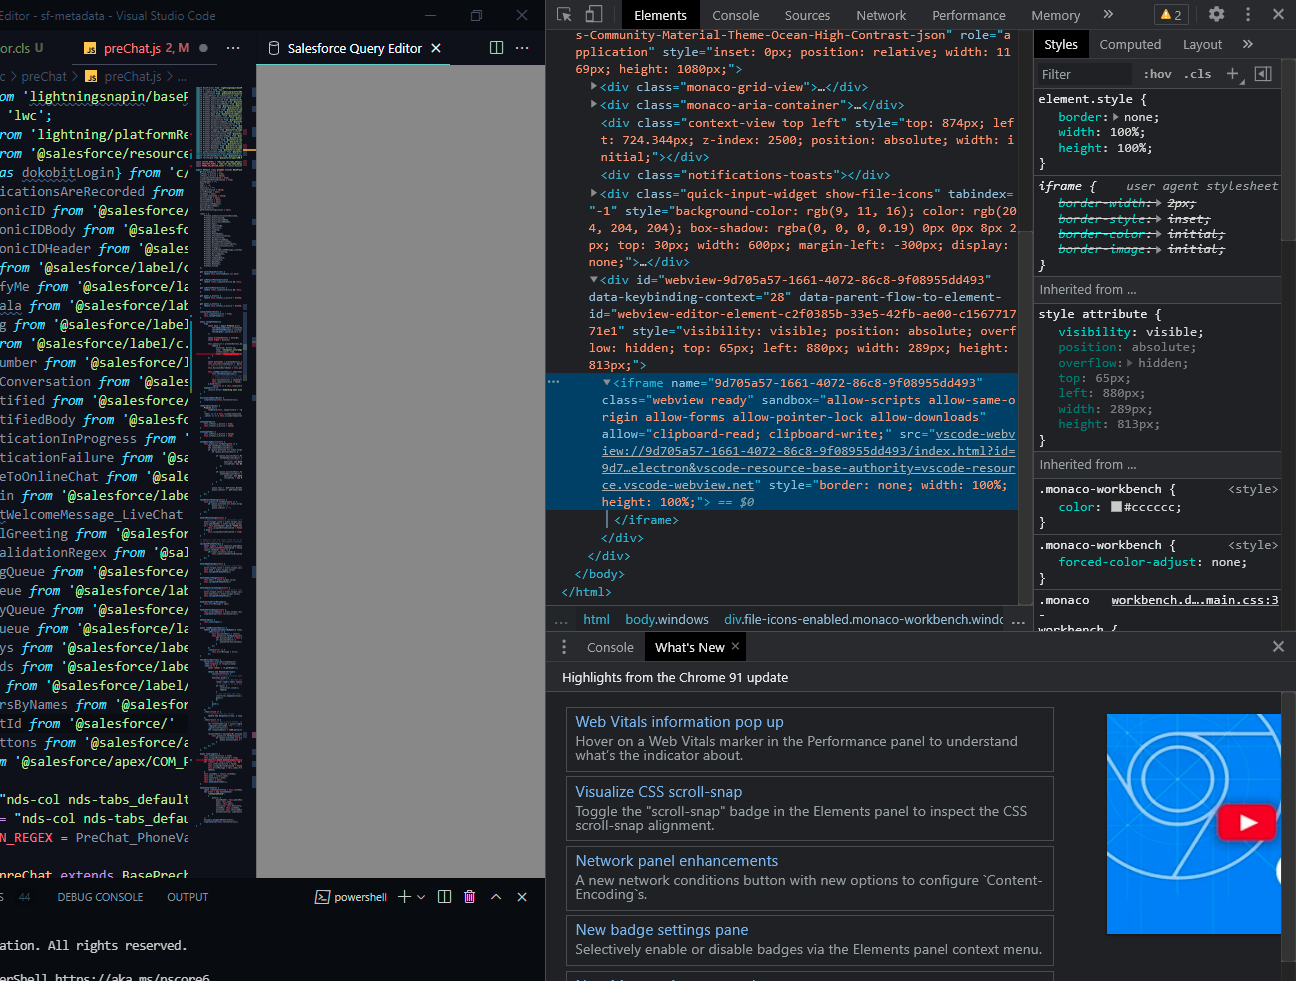
Task: Open the workbench main.css:3 source link
Action: (x=1195, y=600)
